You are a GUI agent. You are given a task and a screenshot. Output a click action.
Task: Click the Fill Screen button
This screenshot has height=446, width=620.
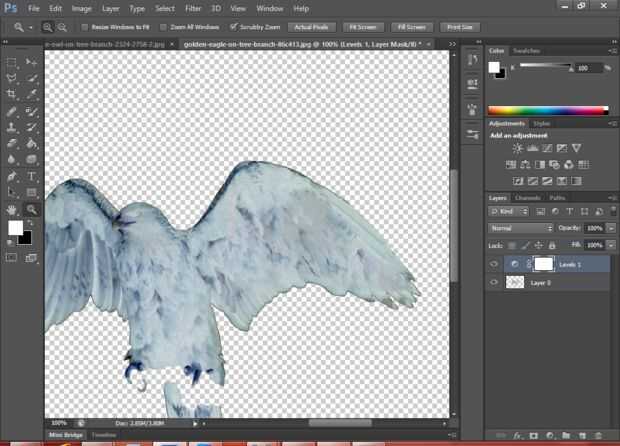click(412, 27)
